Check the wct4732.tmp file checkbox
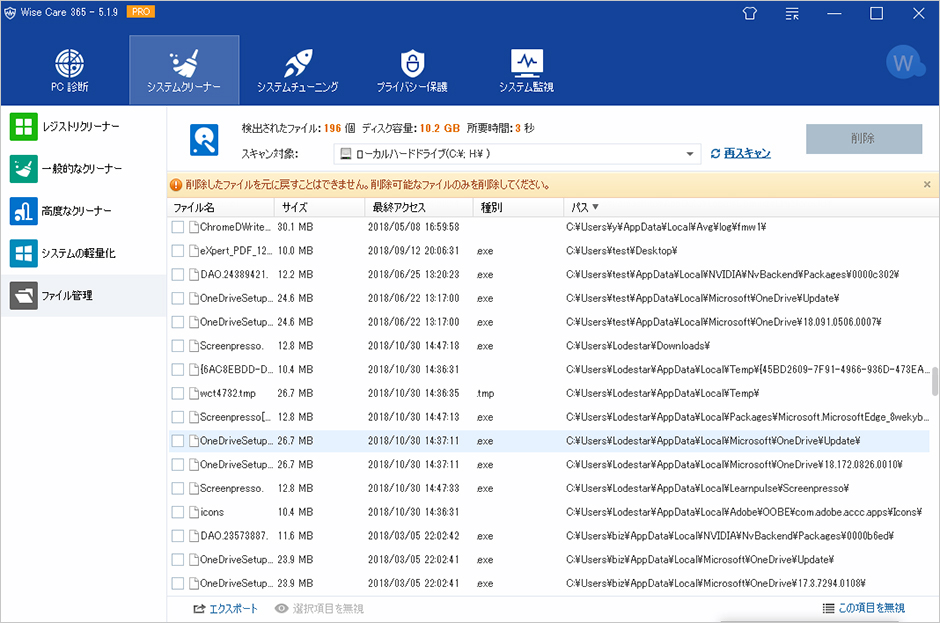This screenshot has width=940, height=623. click(177, 393)
